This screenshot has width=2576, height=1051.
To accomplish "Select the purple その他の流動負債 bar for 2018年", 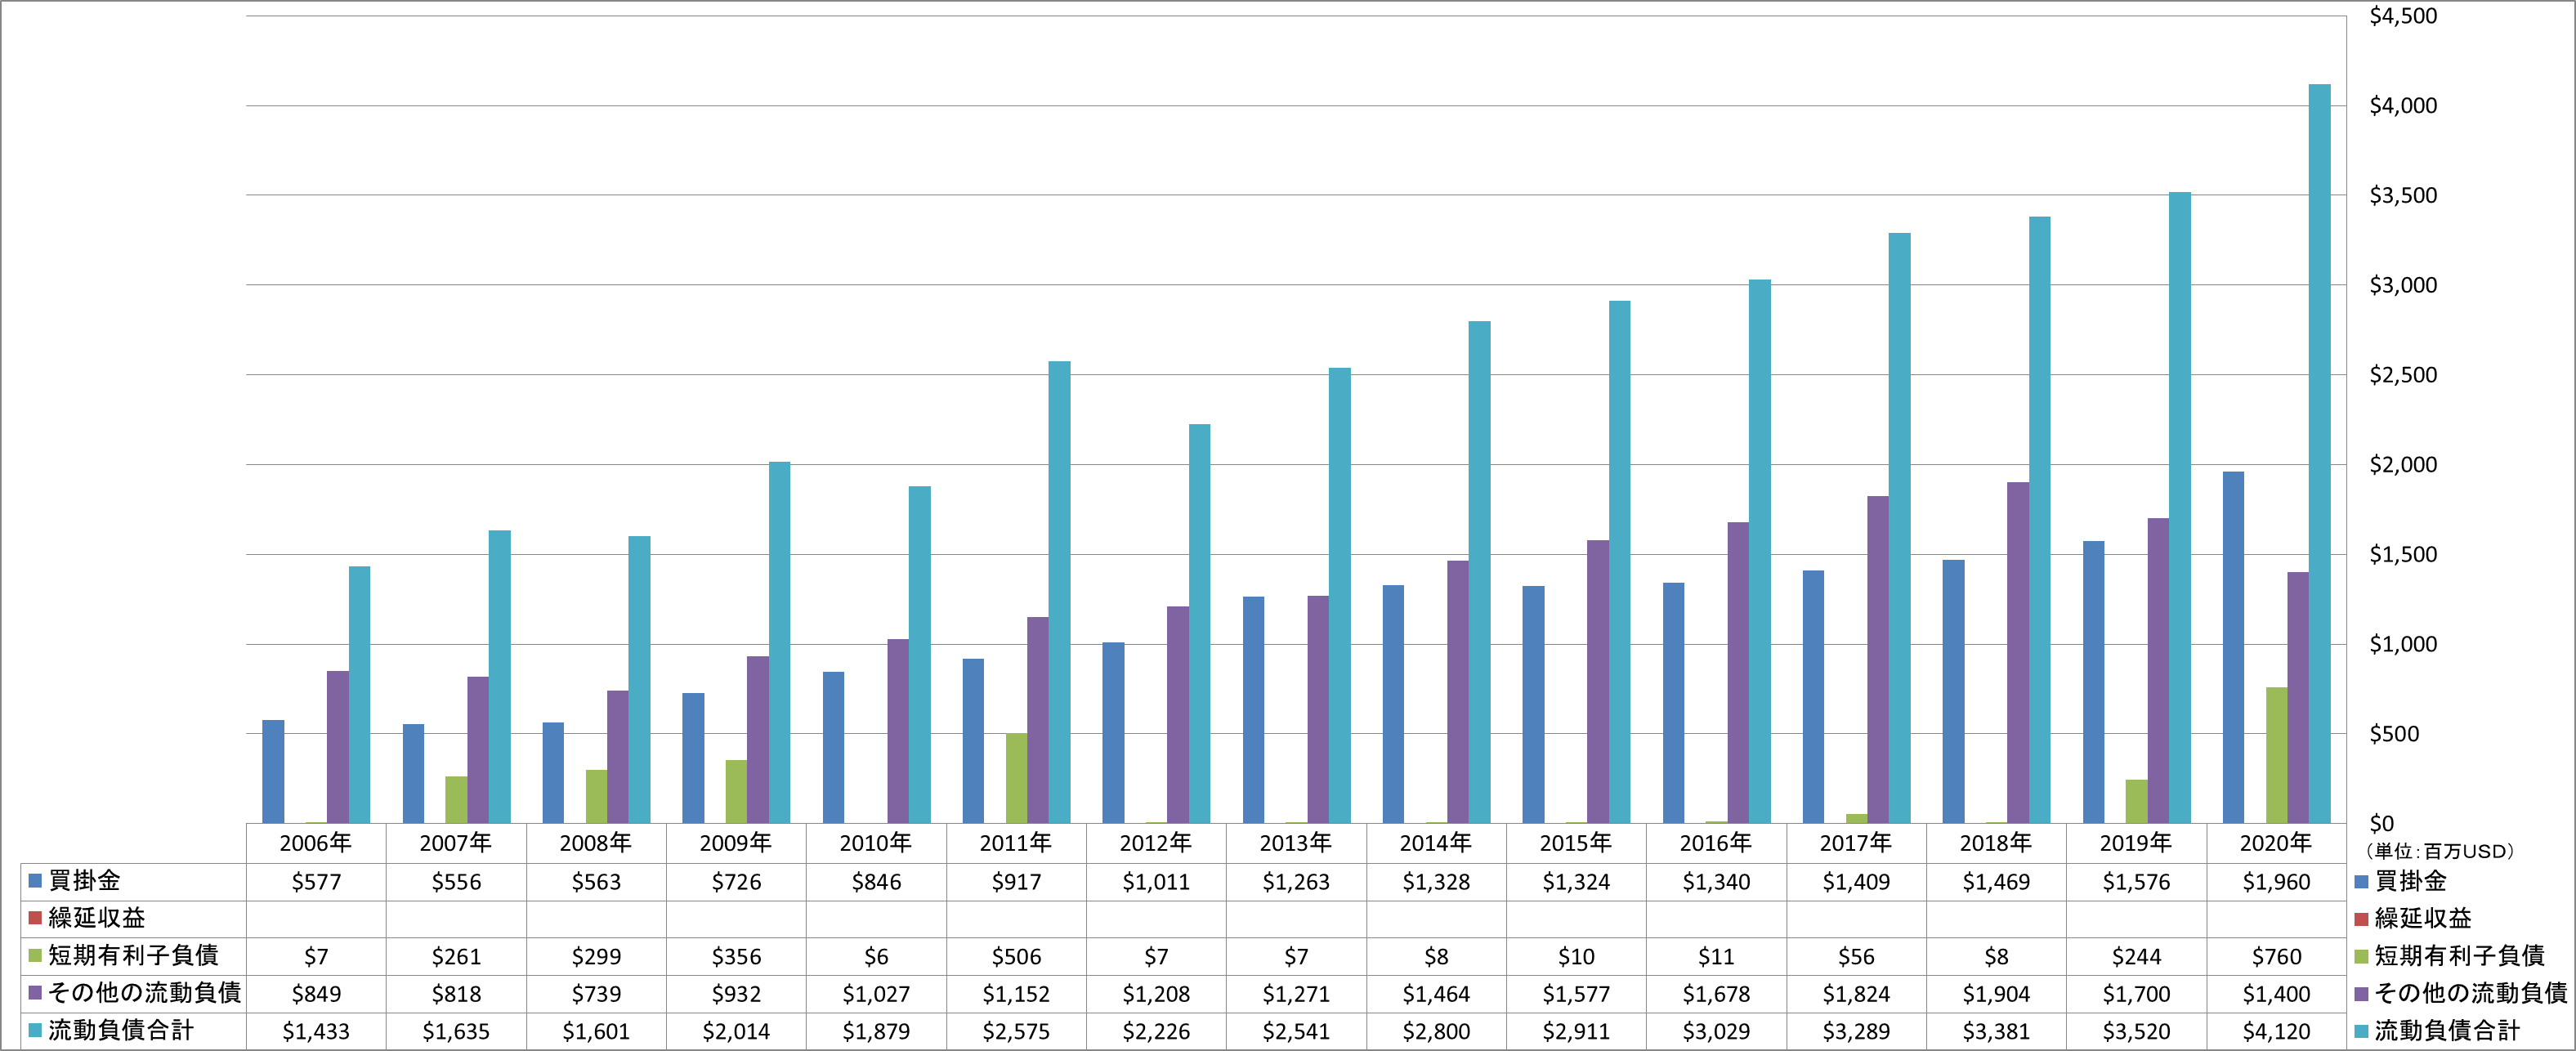I will click(2018, 653).
